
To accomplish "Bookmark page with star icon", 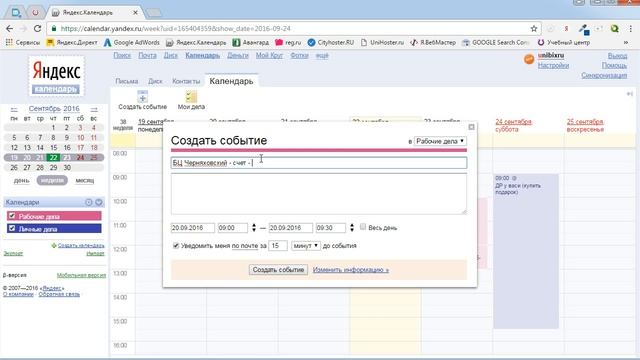I will (533, 29).
